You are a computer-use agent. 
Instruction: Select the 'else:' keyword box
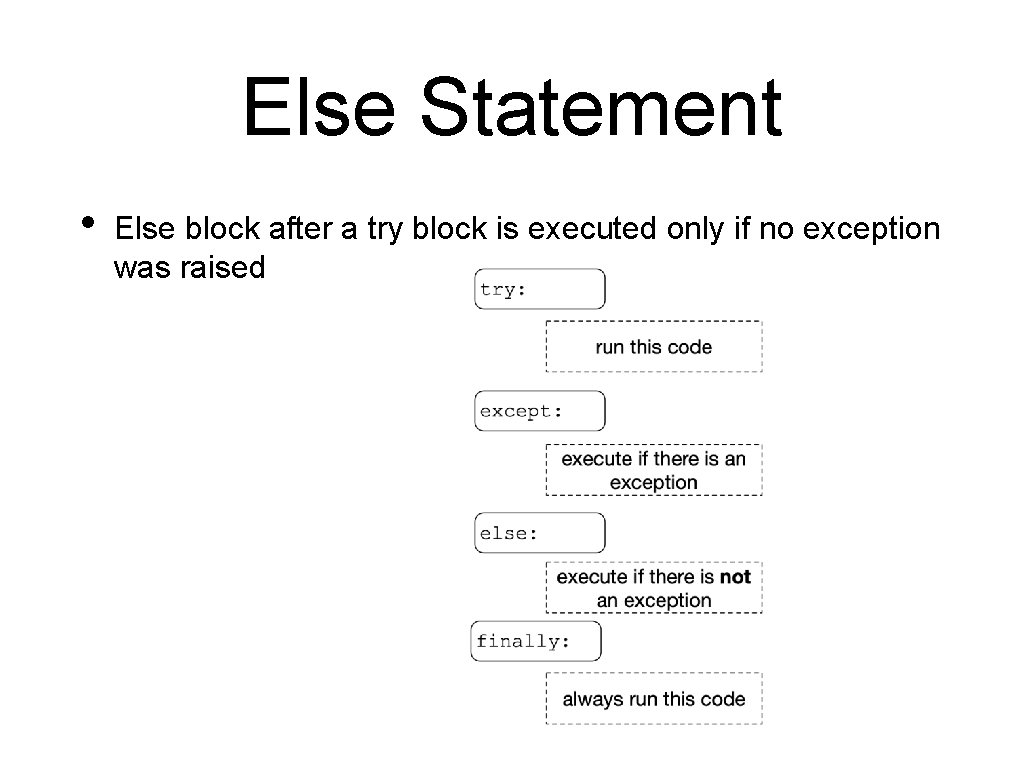point(539,533)
